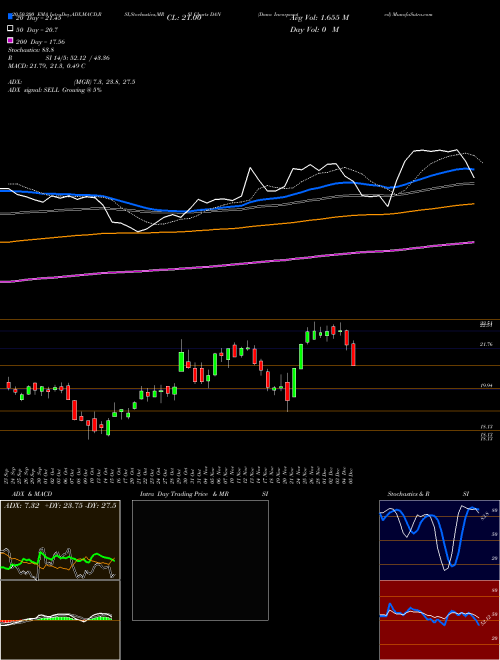Select the '20 Day = 21.45' label
The width and height of the screenshot is (500, 660).
(x=39, y=18)
